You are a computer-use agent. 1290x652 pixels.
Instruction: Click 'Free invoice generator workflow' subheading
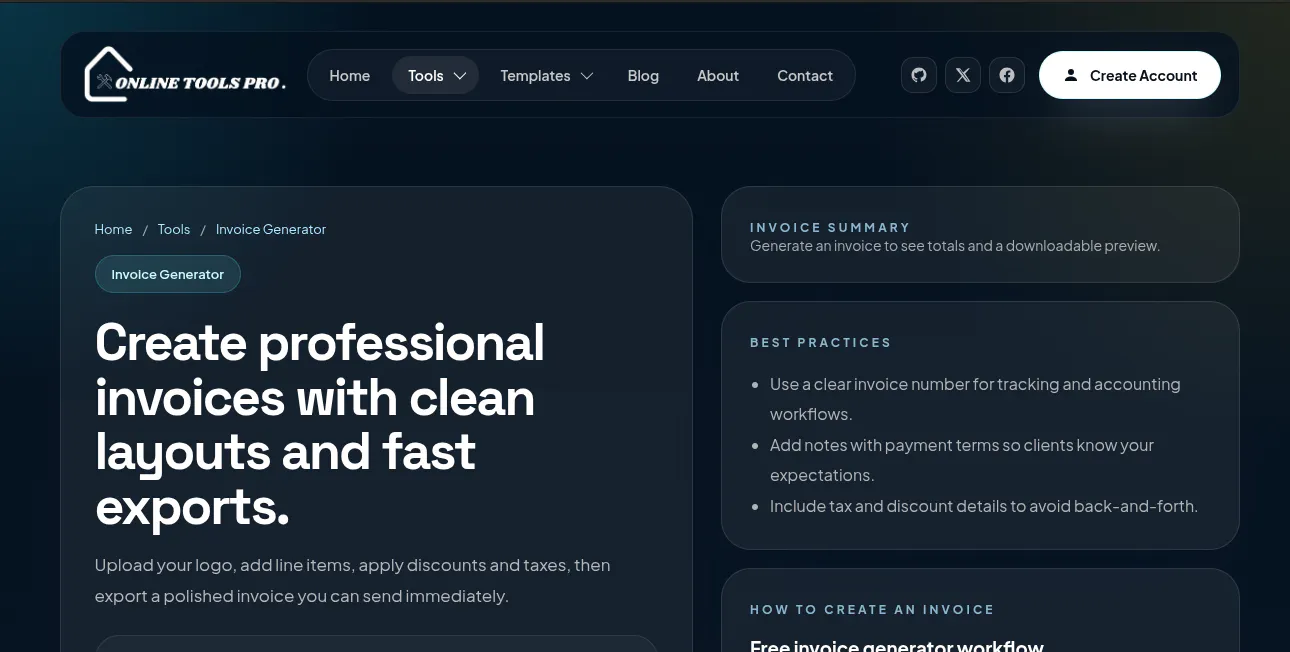(897, 645)
